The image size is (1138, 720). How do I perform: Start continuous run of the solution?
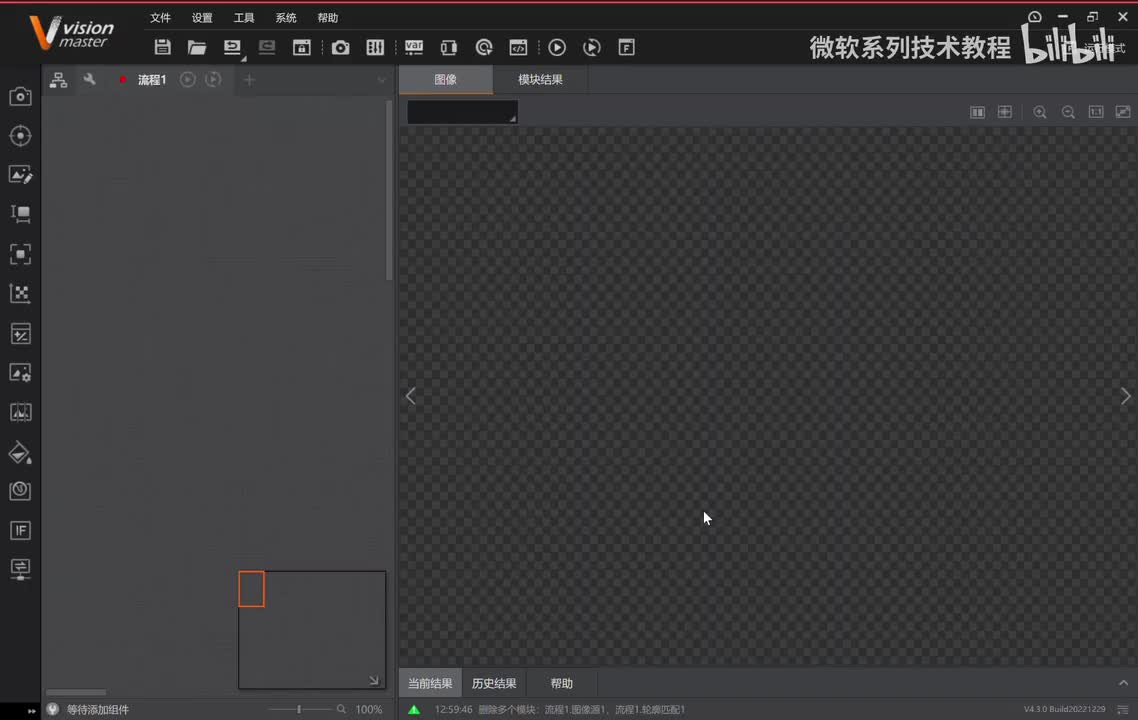591,47
